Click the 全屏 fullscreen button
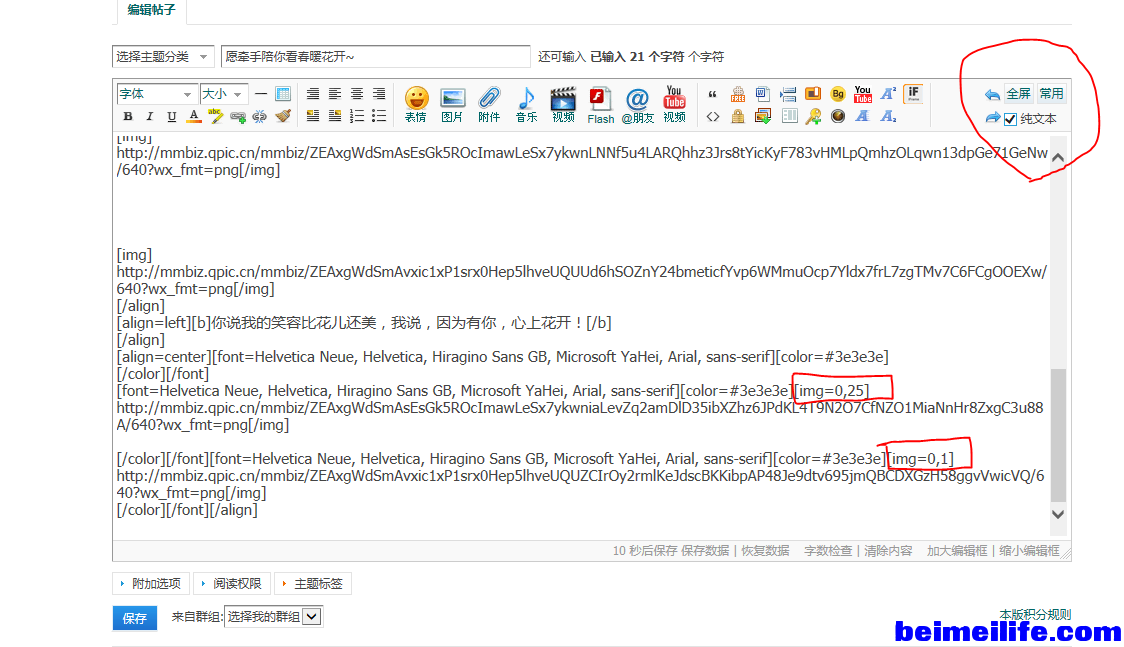 pyautogui.click(x=1018, y=94)
